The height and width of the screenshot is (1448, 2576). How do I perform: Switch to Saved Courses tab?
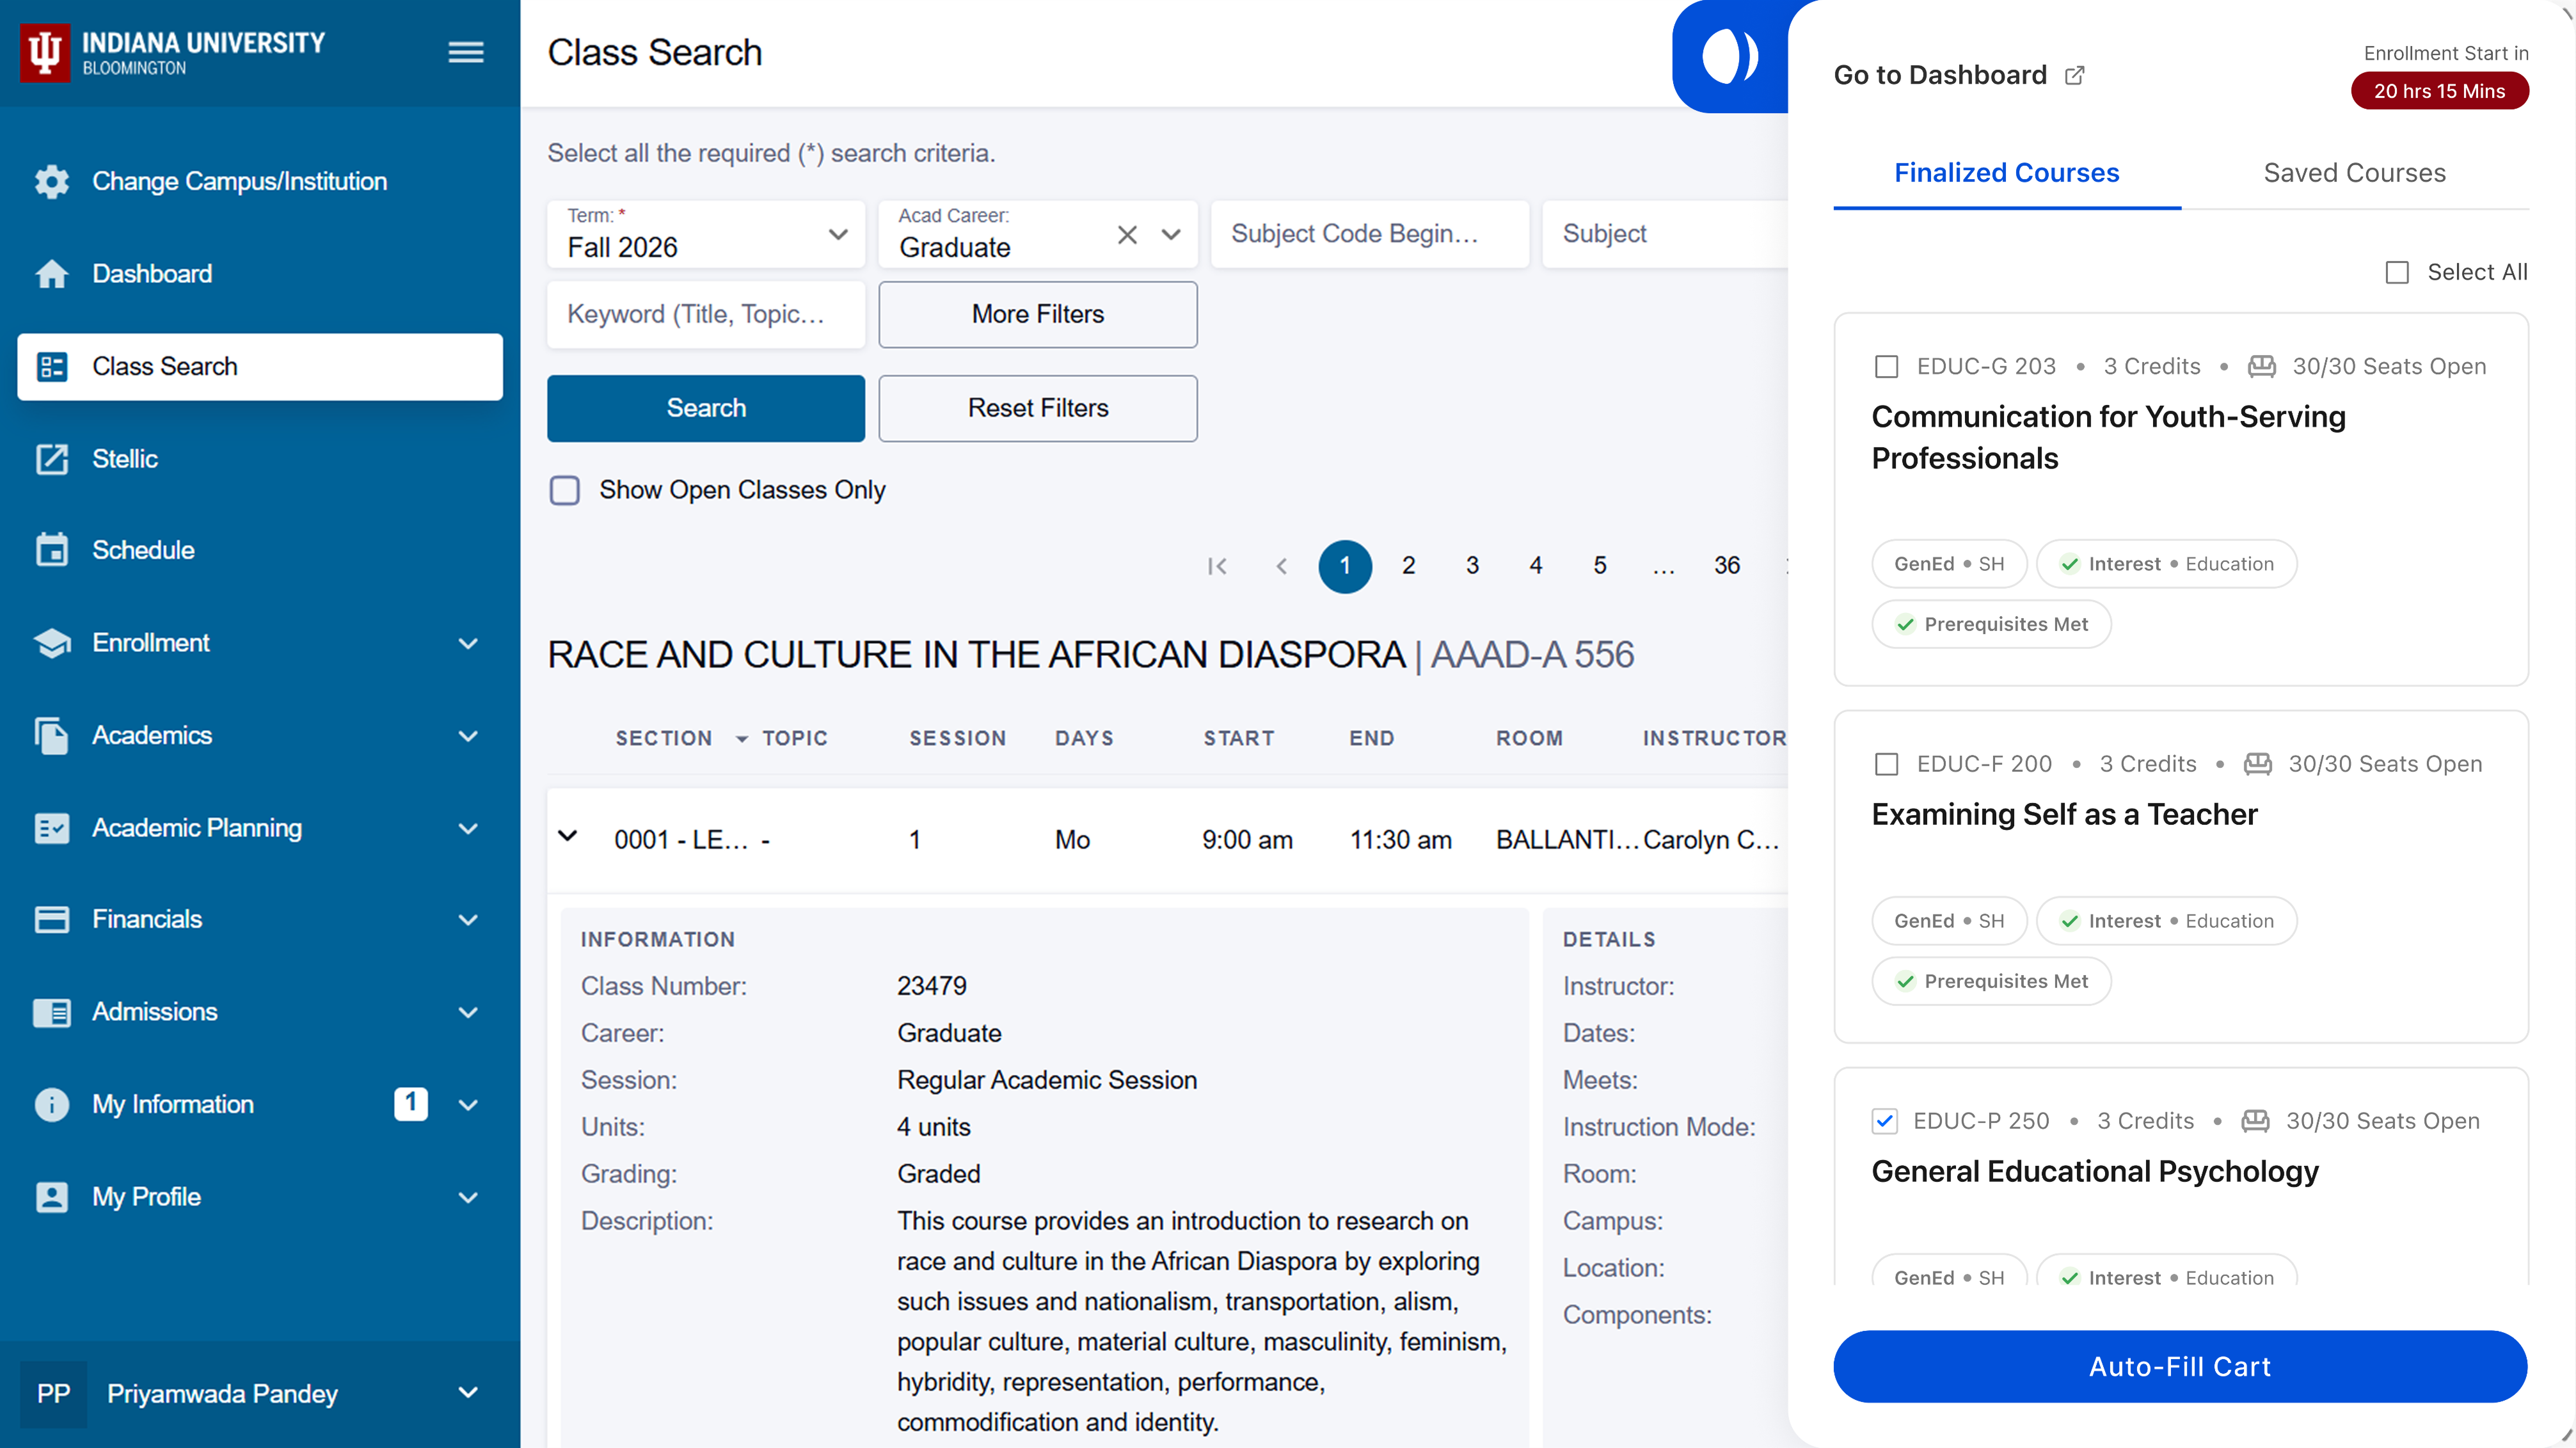tap(2354, 173)
